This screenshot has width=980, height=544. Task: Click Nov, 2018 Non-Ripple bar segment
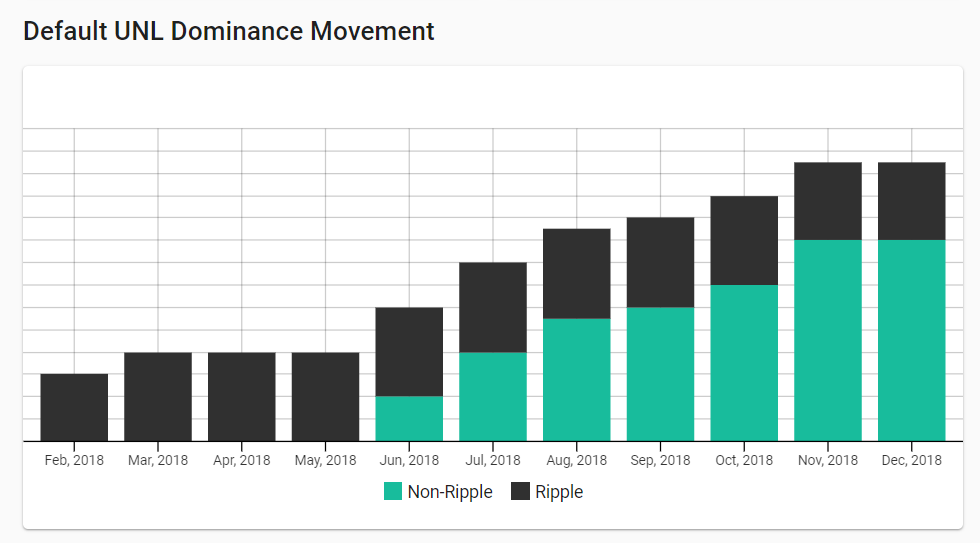coord(828,340)
